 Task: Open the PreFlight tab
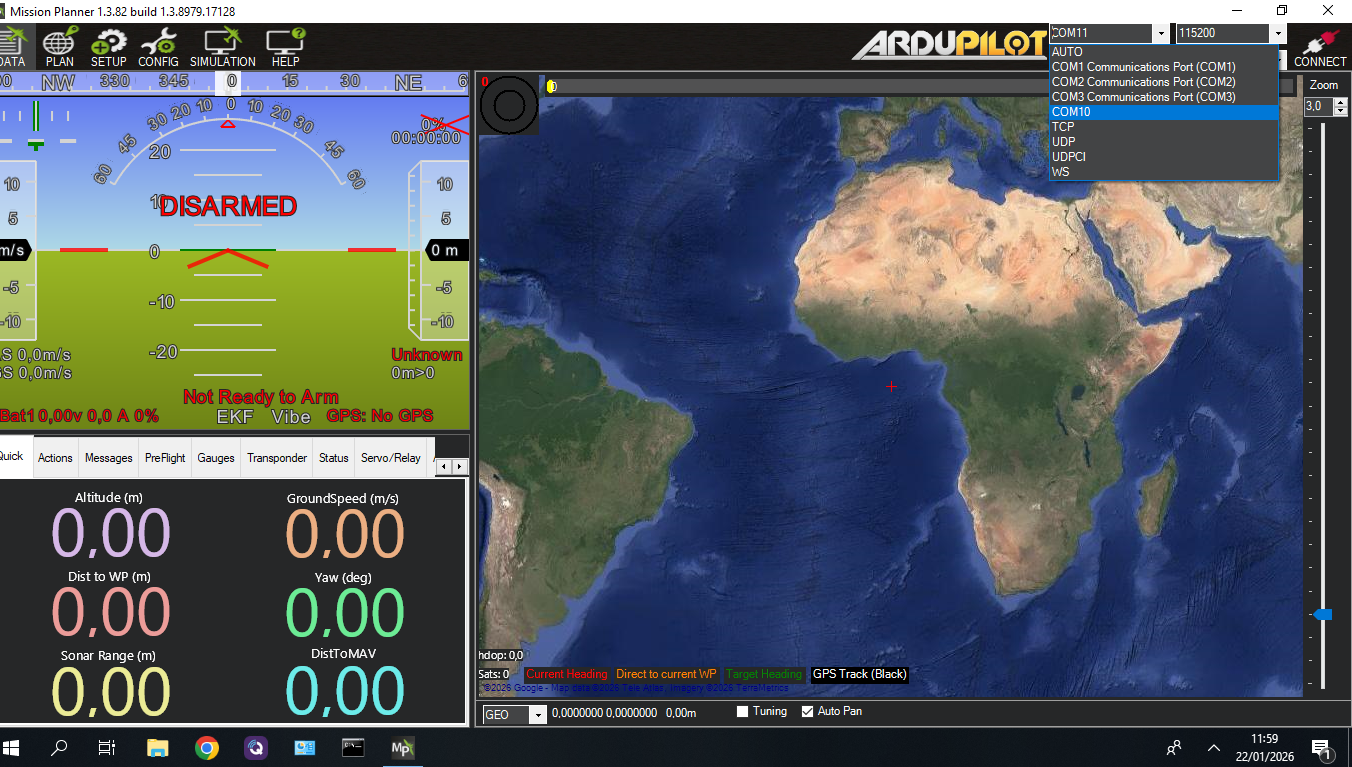point(165,458)
